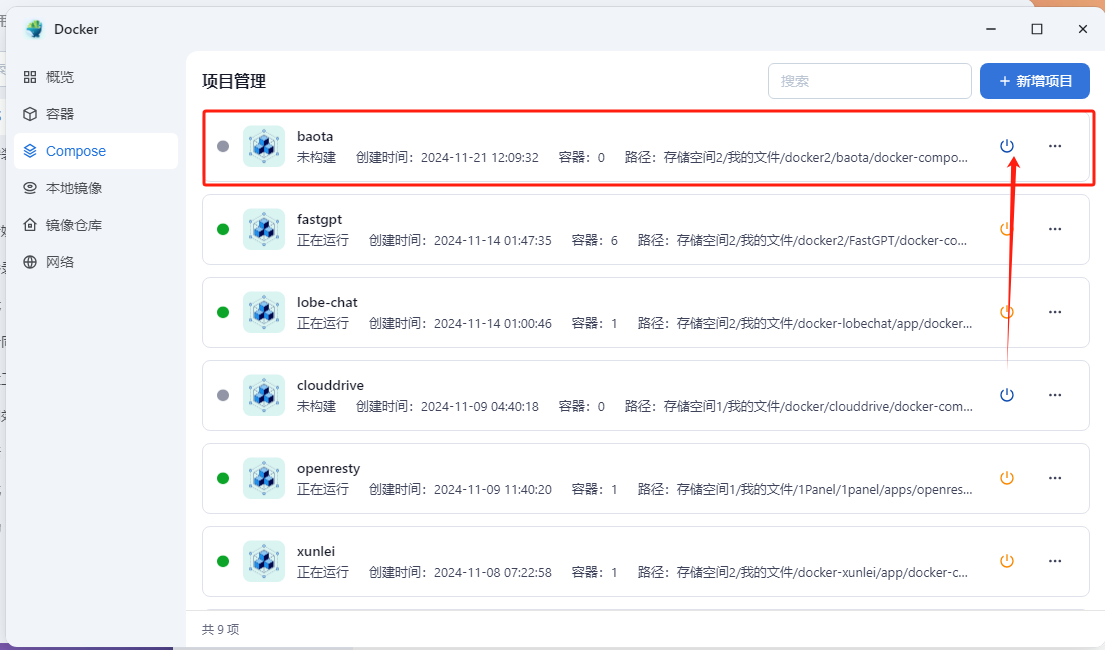Image resolution: width=1105 pixels, height=650 pixels.
Task: Open more options menu for xunlei
Action: tap(1054, 561)
